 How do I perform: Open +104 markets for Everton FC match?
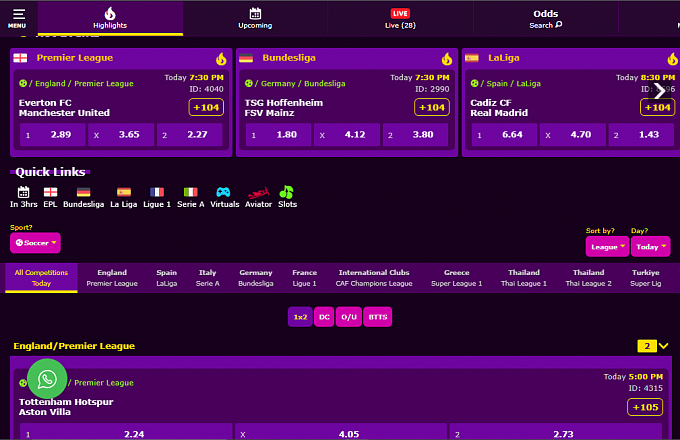[x=206, y=107]
